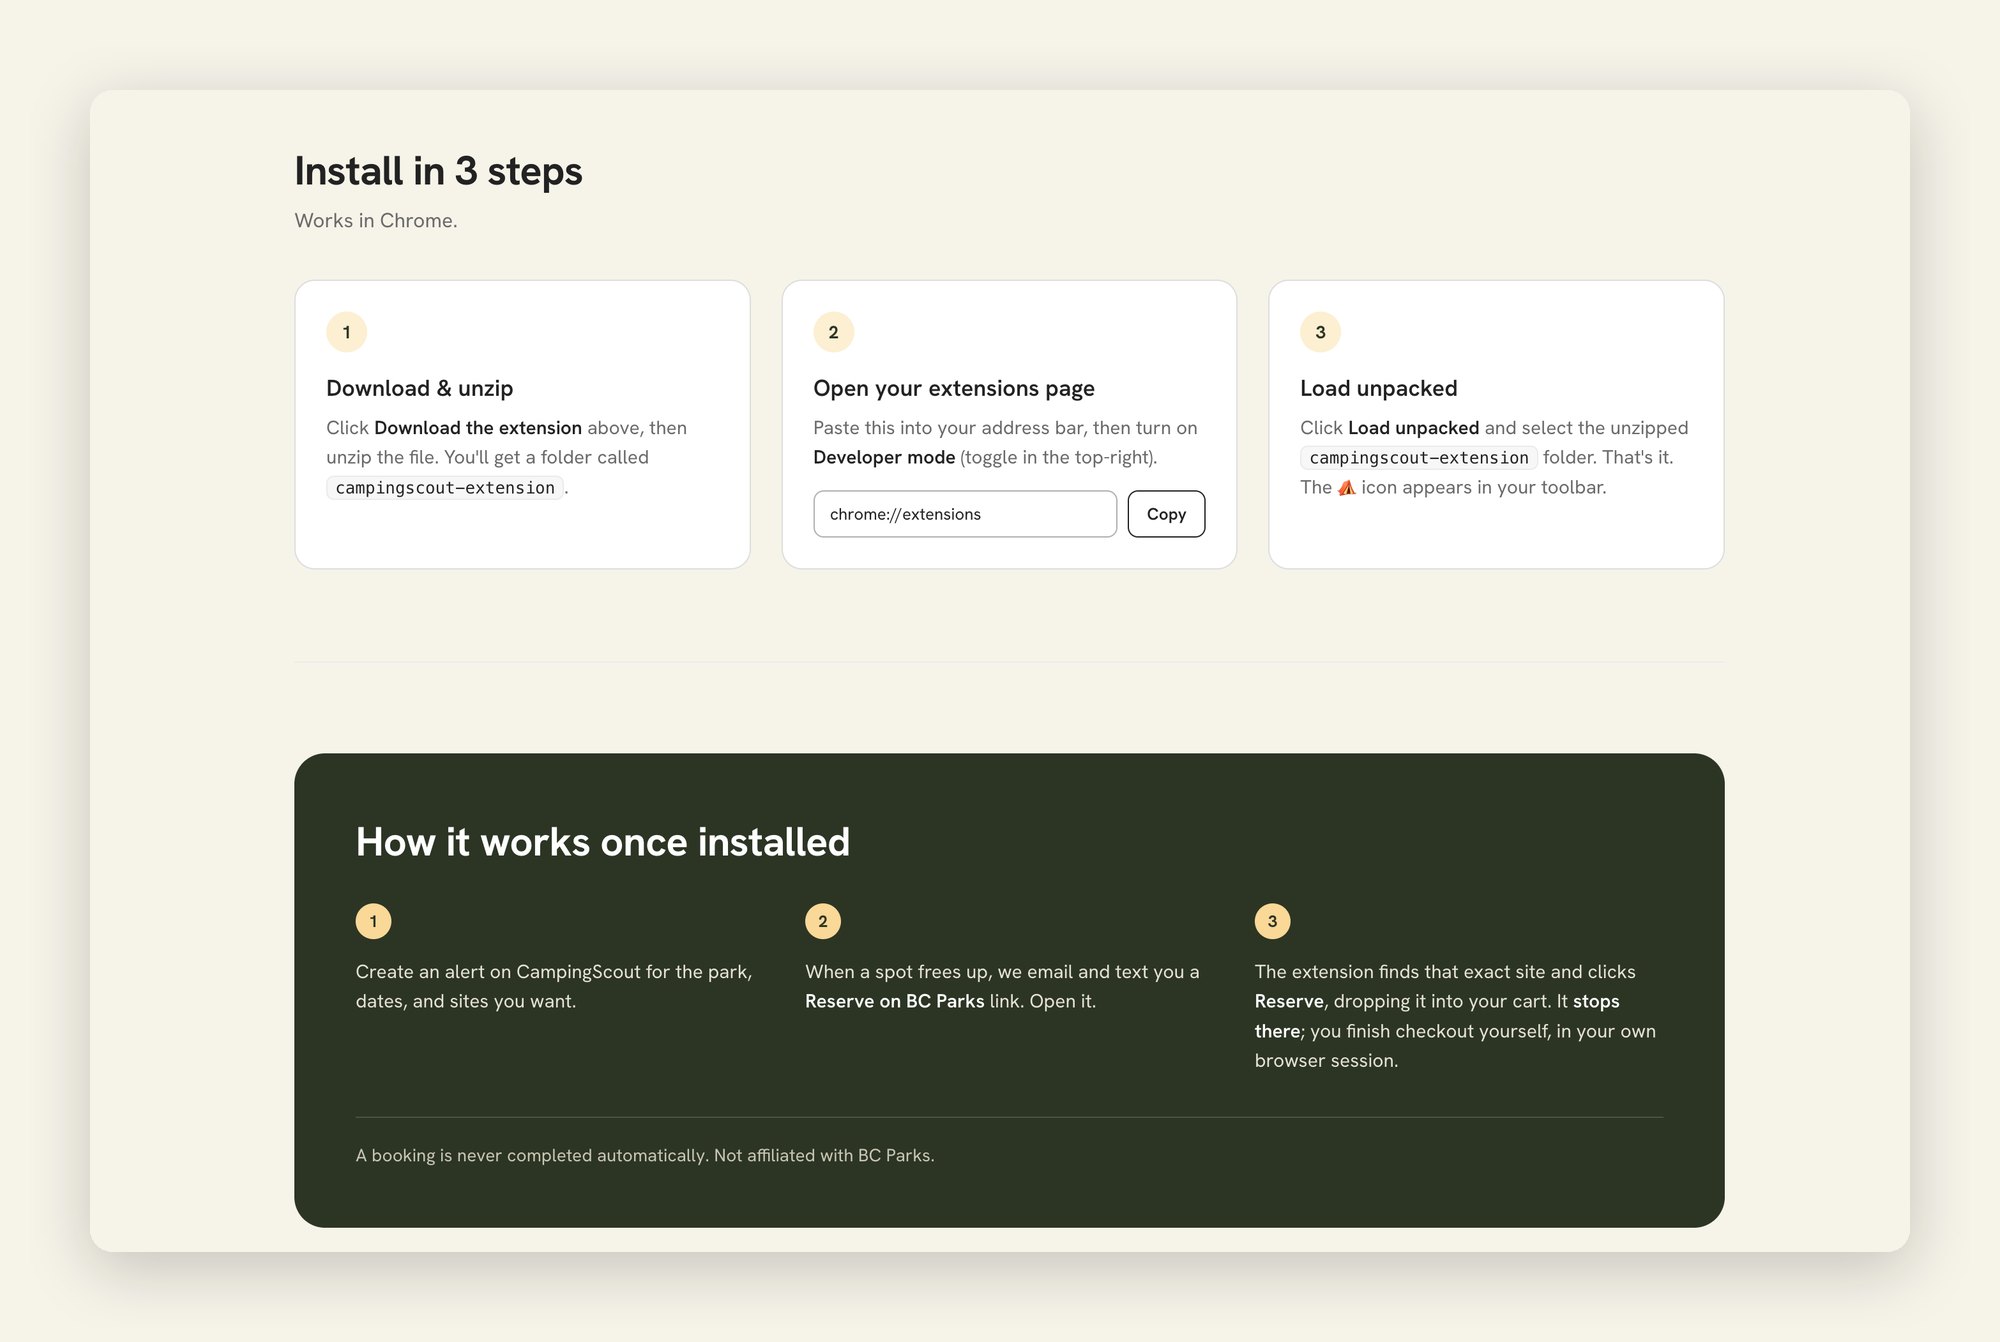
Task: Click the "Works in Chrome." subtitle
Action: (x=376, y=220)
